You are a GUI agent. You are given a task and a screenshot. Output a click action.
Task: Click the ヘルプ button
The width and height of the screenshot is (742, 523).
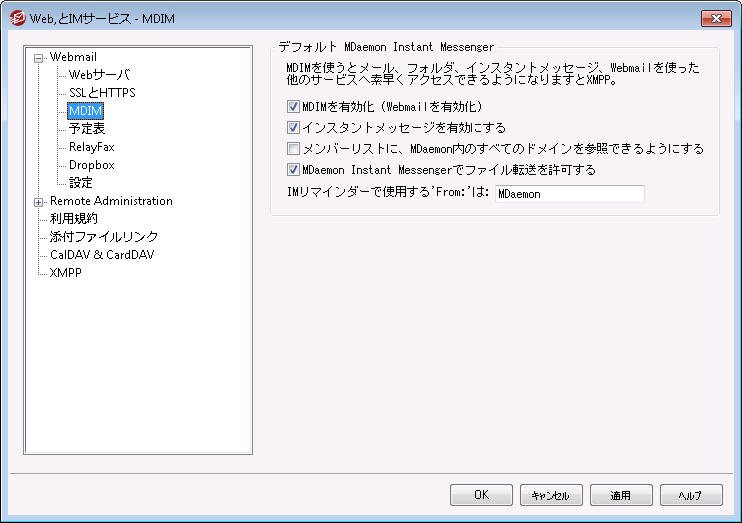tap(691, 495)
